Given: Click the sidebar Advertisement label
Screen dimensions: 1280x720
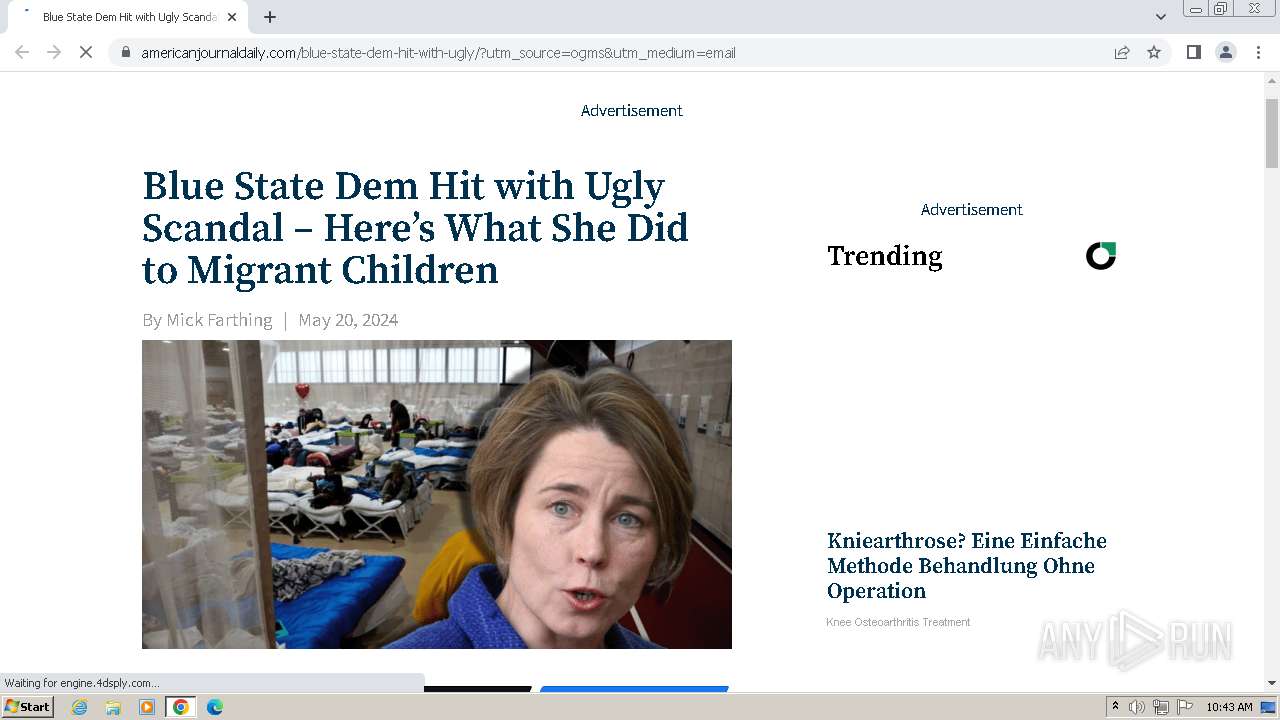Looking at the screenshot, I should pyautogui.click(x=972, y=210).
